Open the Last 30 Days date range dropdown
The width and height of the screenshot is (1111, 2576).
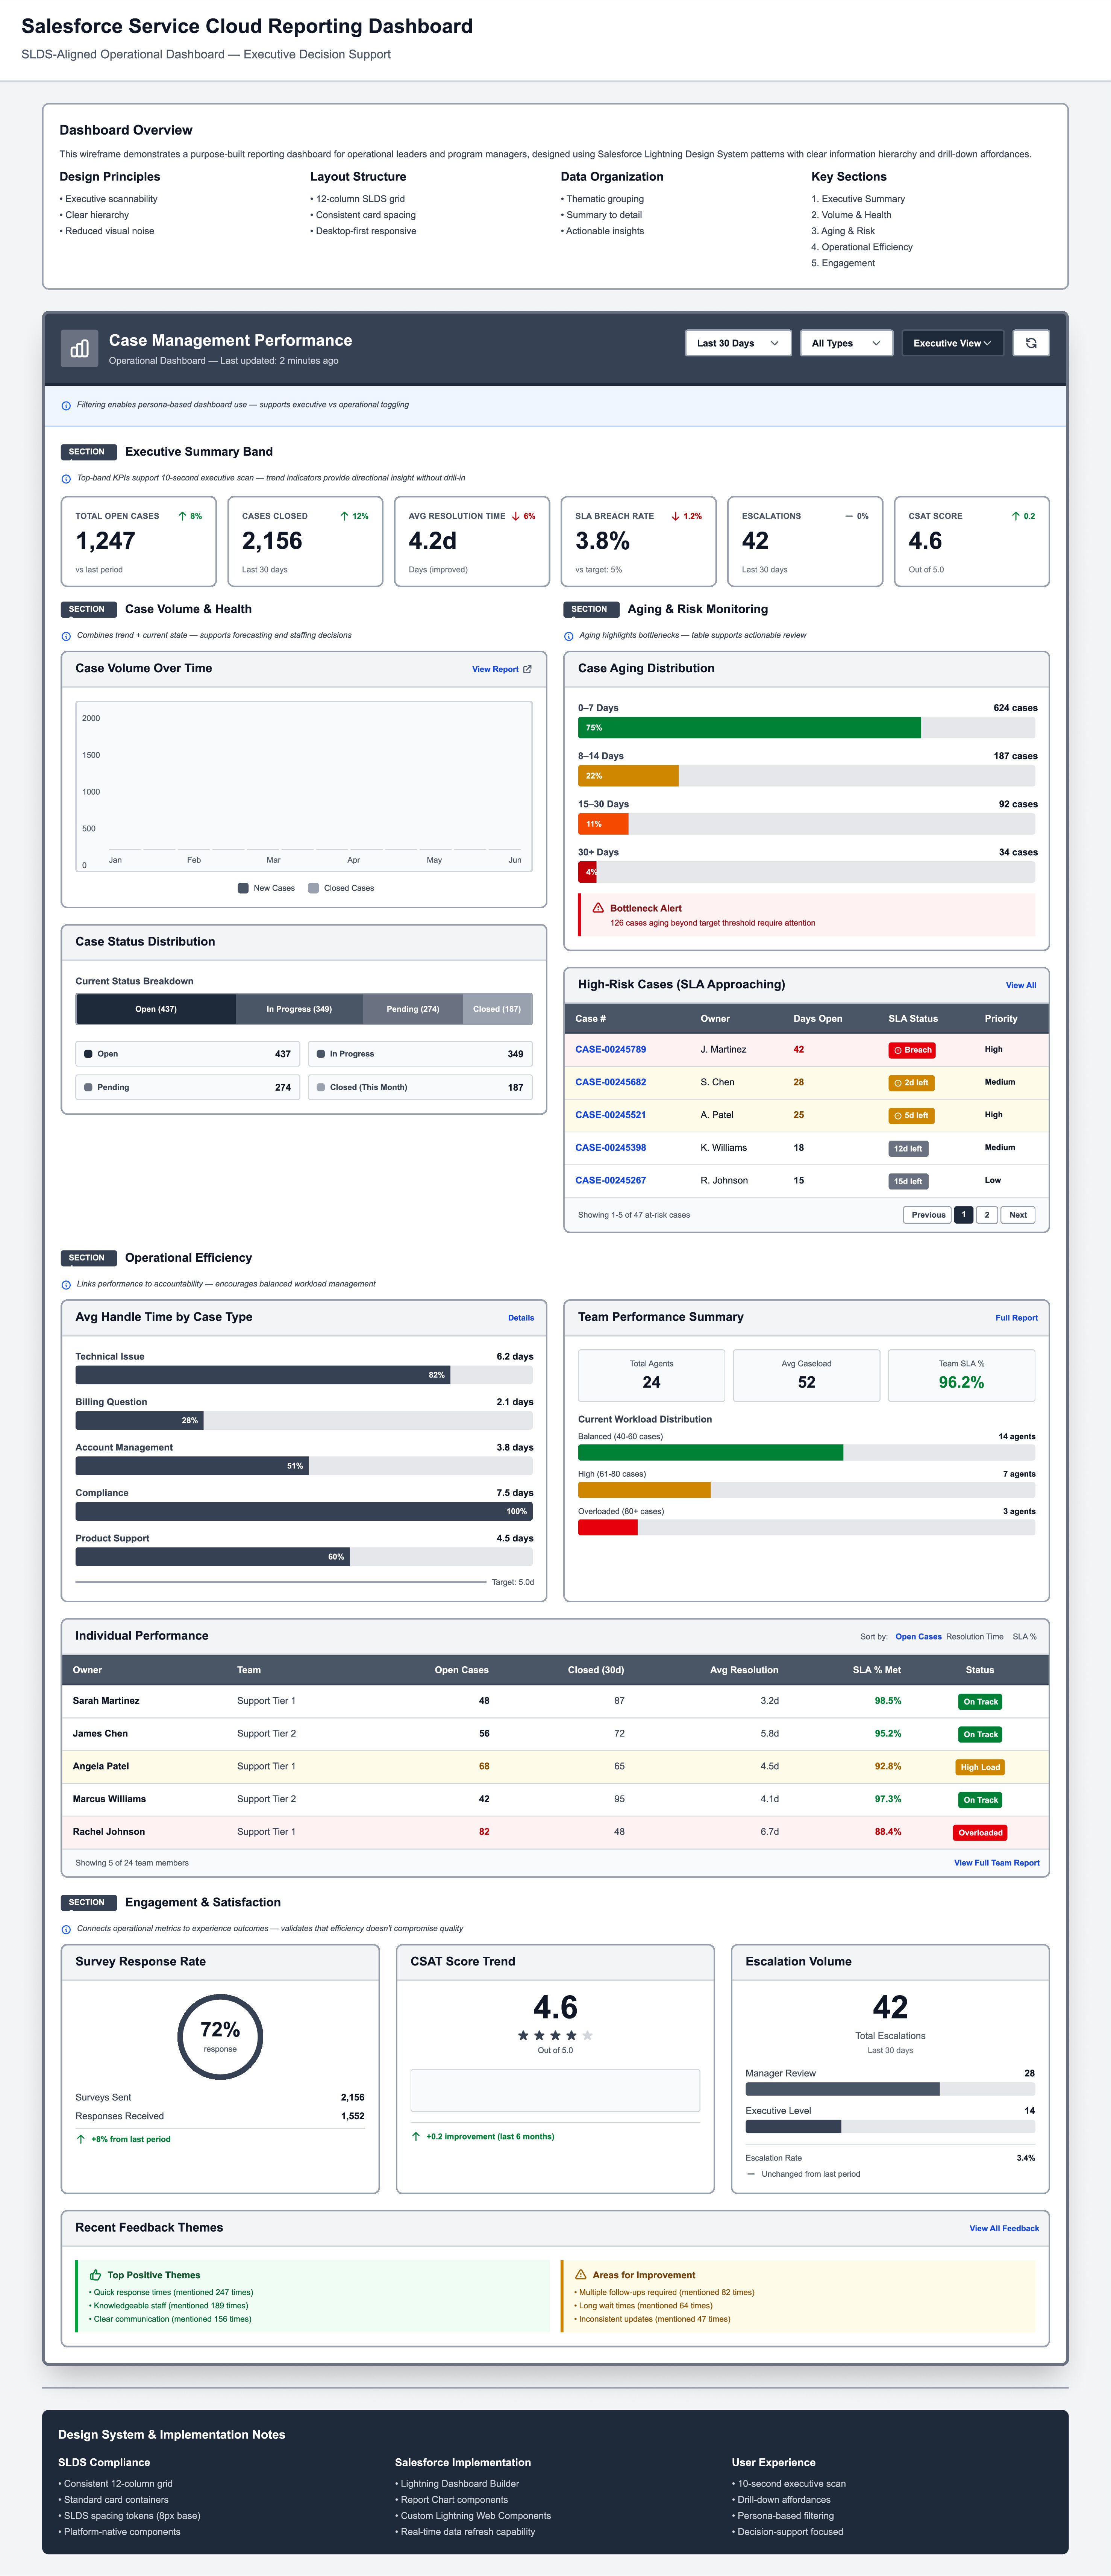[738, 343]
